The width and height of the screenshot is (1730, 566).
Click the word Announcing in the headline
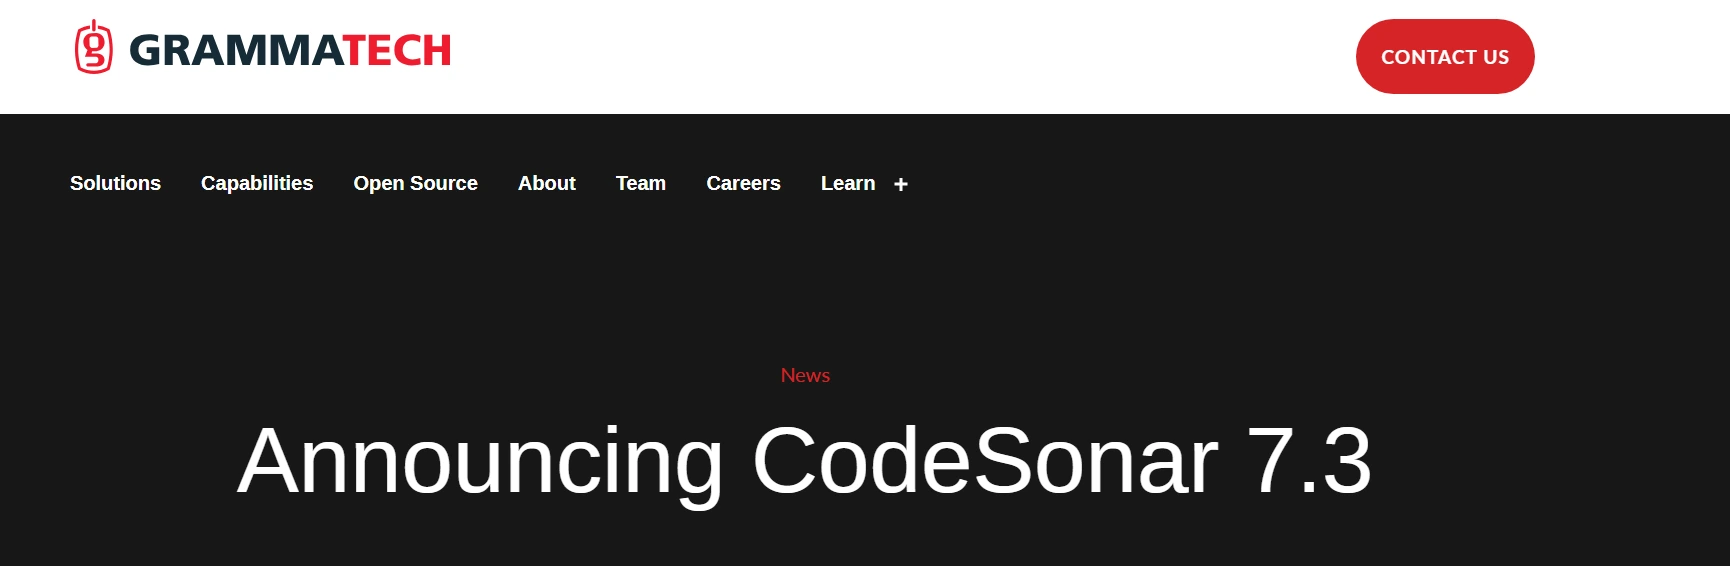click(480, 461)
